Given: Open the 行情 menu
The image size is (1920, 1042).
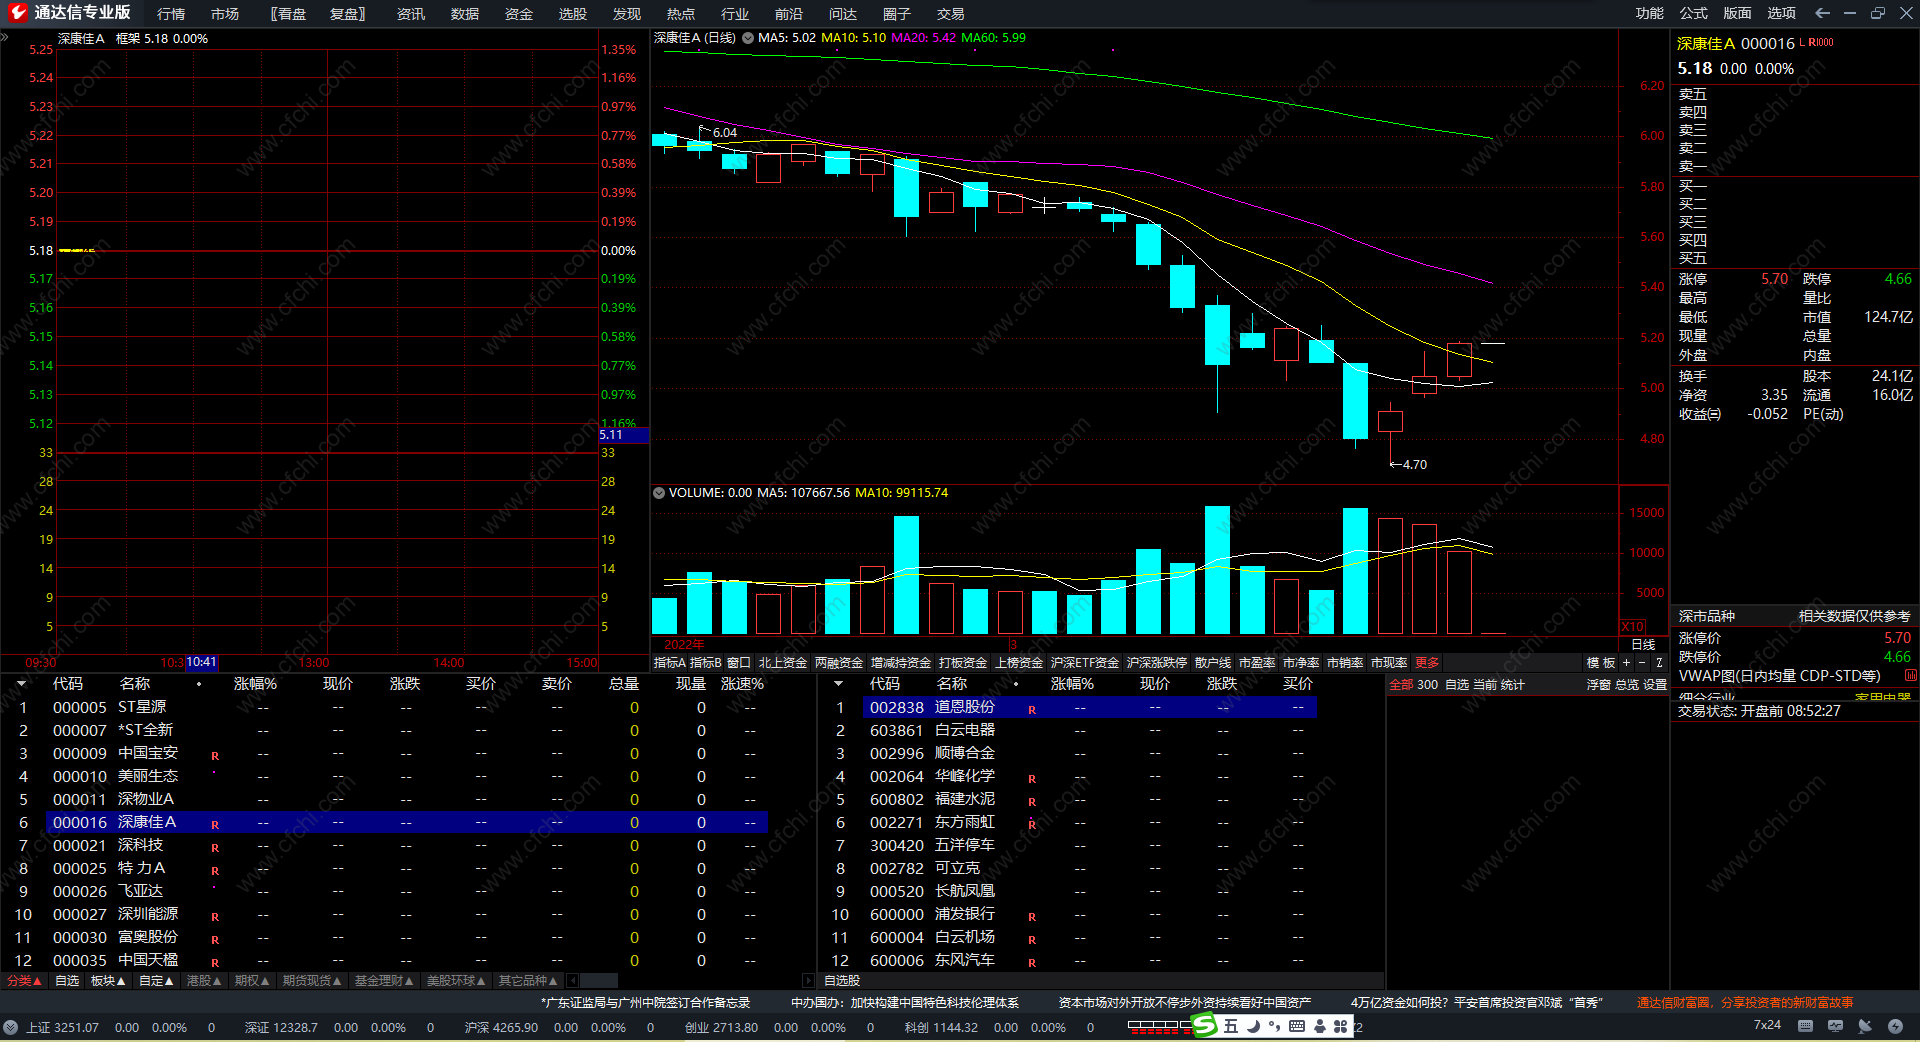Looking at the screenshot, I should (x=171, y=14).
